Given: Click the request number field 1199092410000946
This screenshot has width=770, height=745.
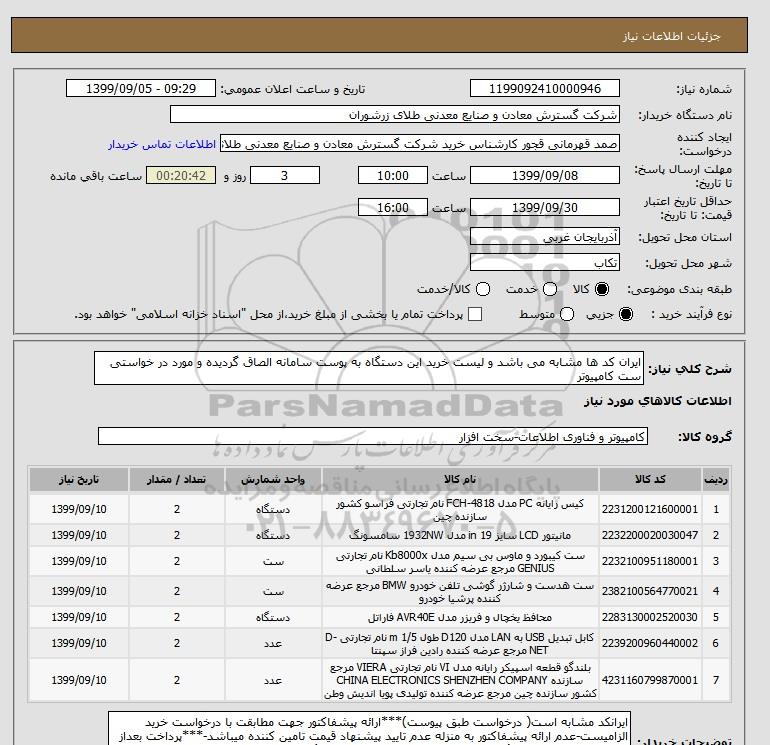Looking at the screenshot, I should [x=545, y=88].
